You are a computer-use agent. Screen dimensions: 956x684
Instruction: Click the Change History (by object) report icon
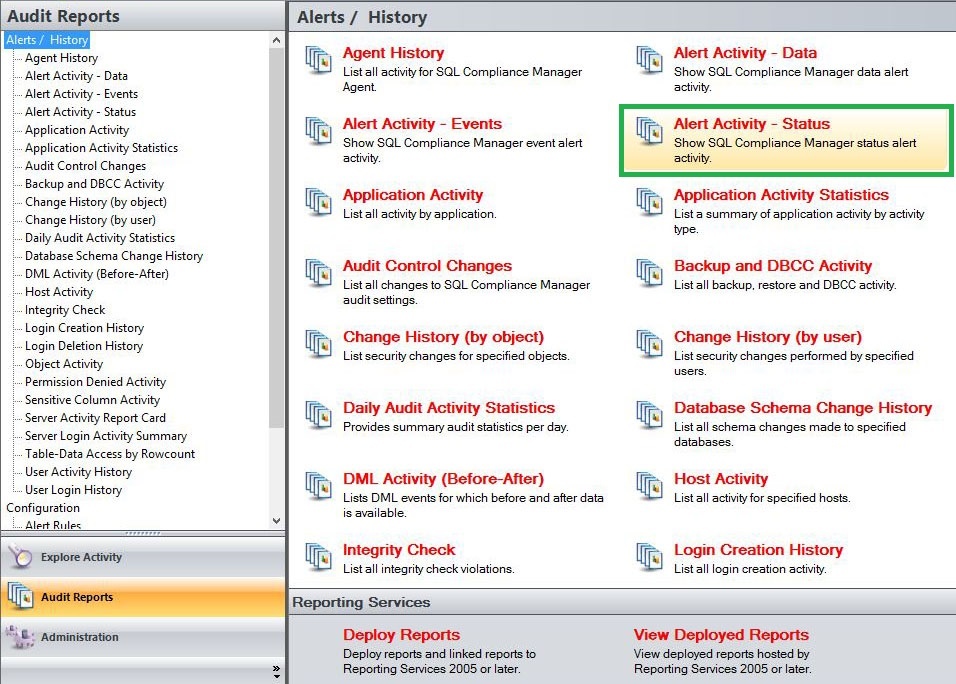click(x=318, y=344)
